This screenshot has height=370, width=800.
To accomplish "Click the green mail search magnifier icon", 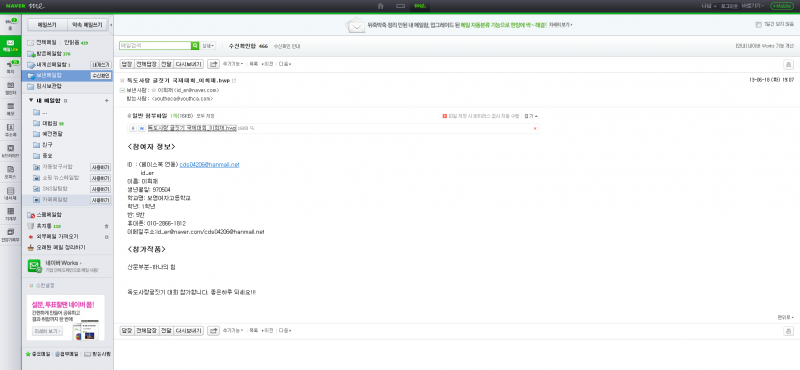I will 195,46.
